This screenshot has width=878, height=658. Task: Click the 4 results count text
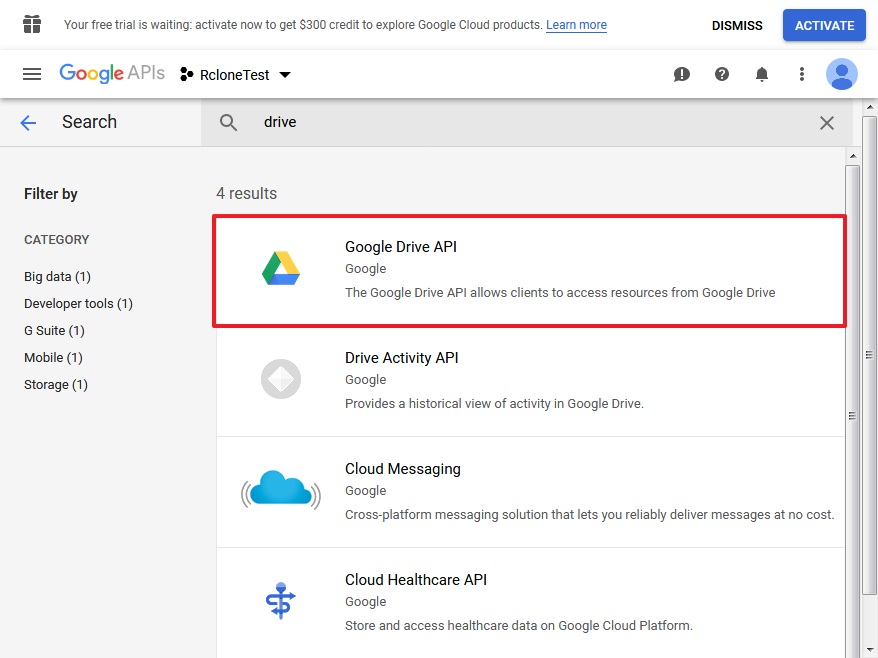tap(246, 193)
